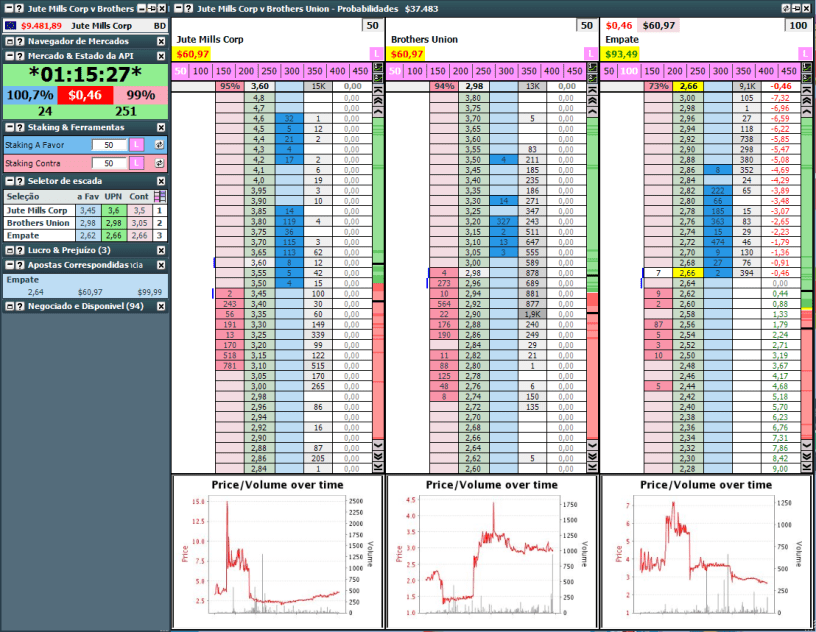Collapse the Lucro & Prejuízo panel
816x632 pixels.
coord(10,250)
